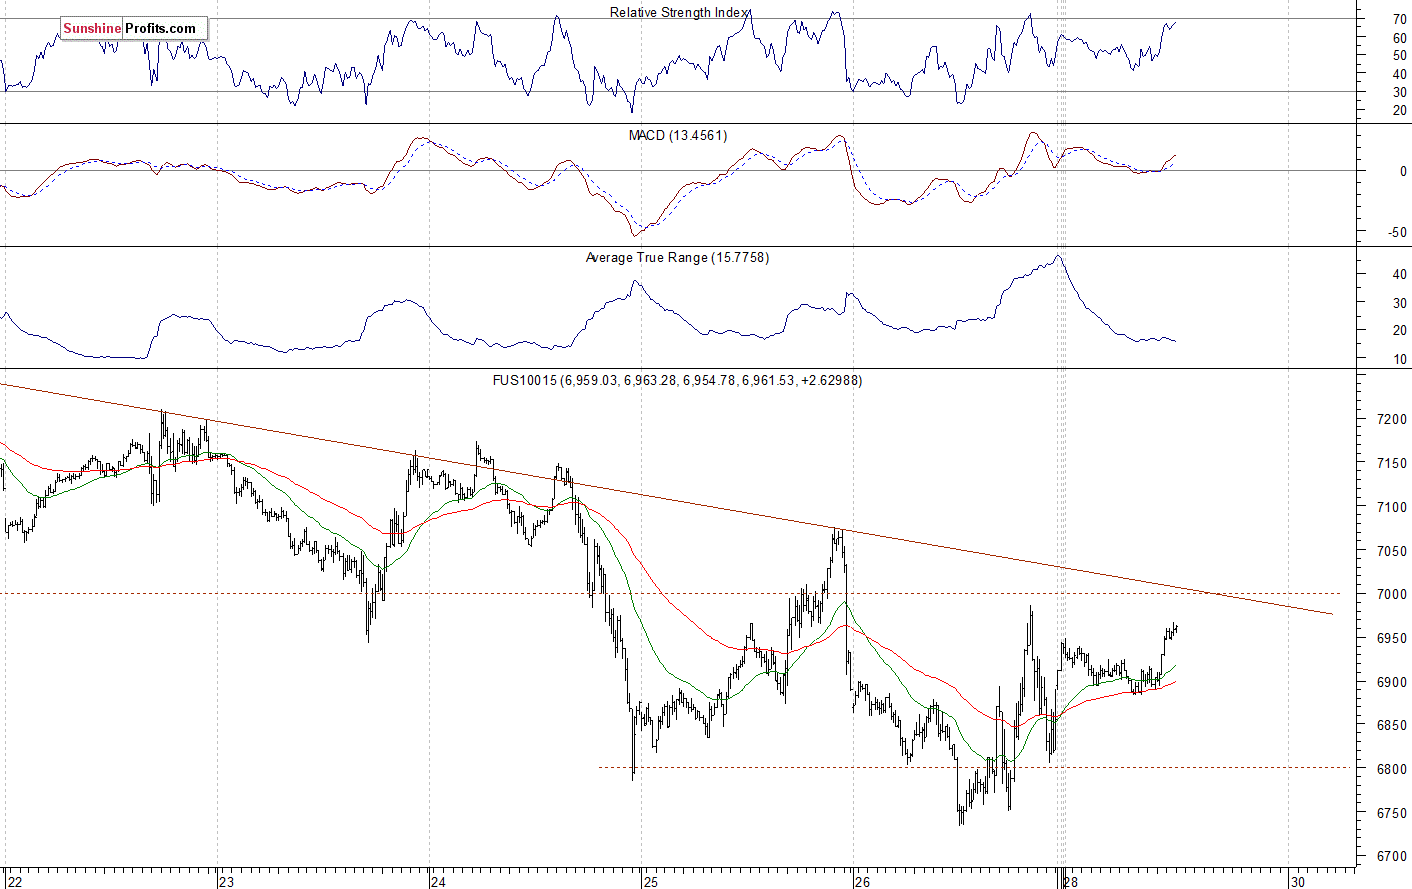
Task: Click the date label 28 on time axis
Action: 1071,882
